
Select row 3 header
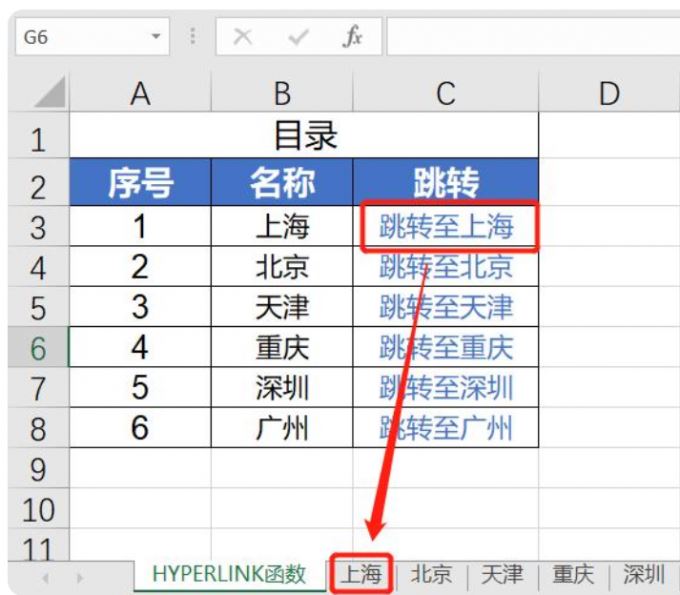(38, 227)
